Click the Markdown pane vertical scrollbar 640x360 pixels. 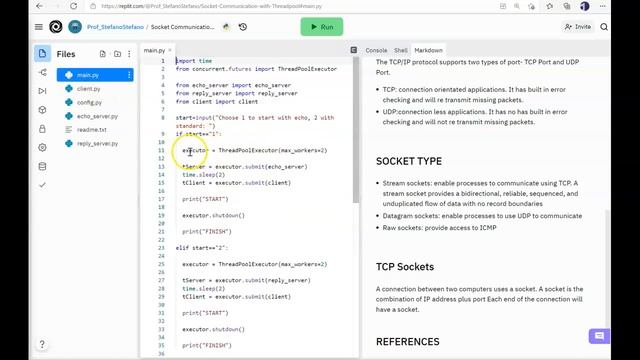[608, 267]
